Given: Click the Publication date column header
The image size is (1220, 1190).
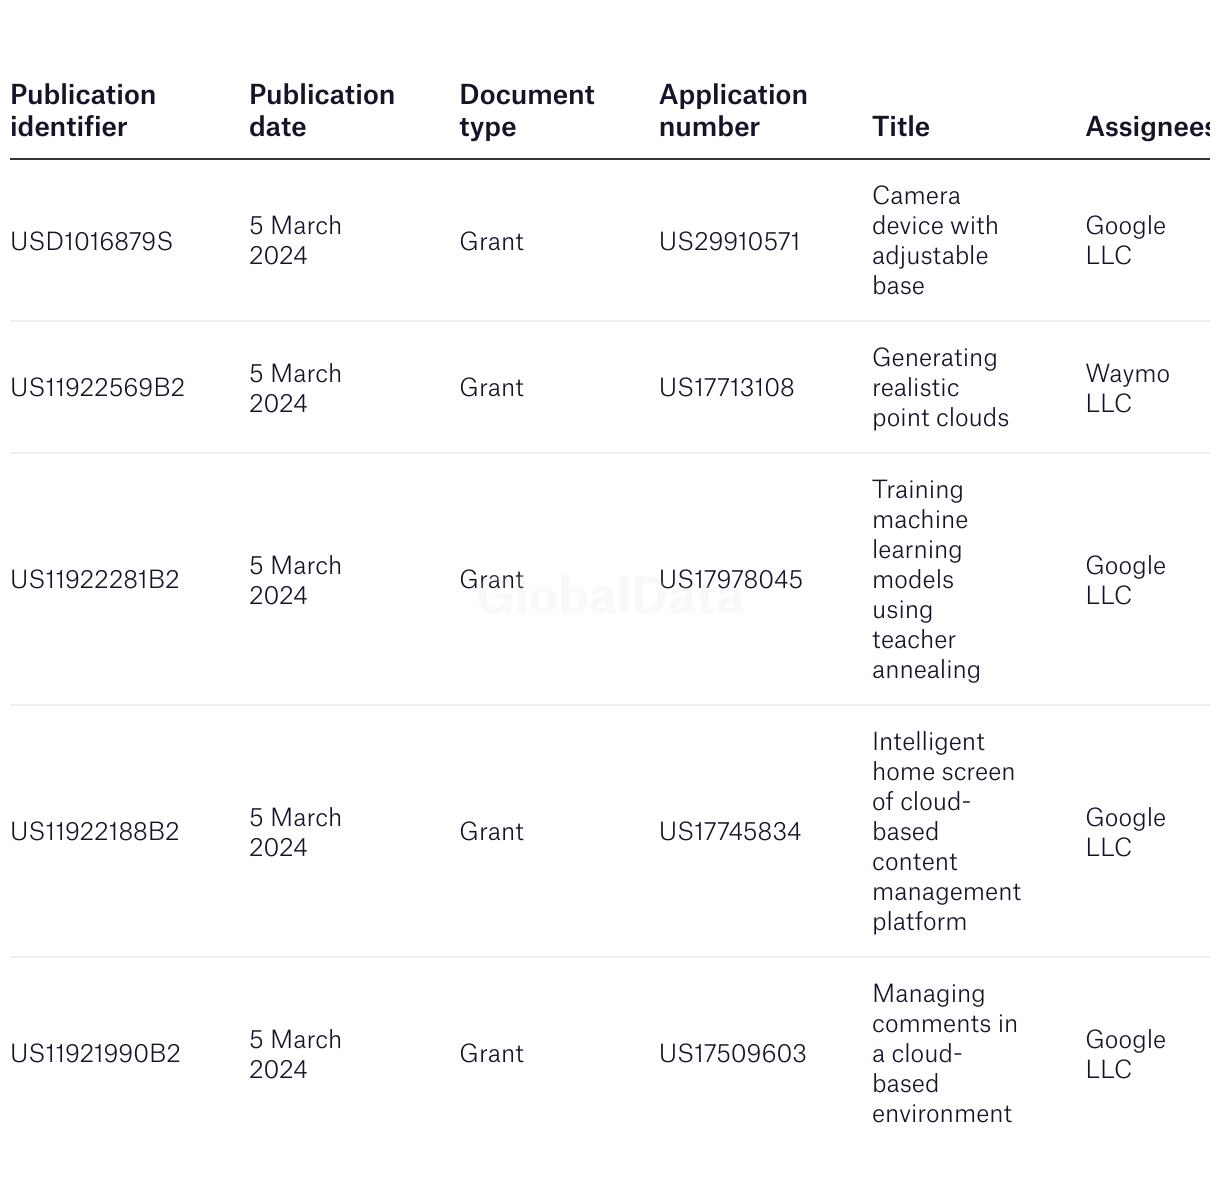Looking at the screenshot, I should click(321, 111).
